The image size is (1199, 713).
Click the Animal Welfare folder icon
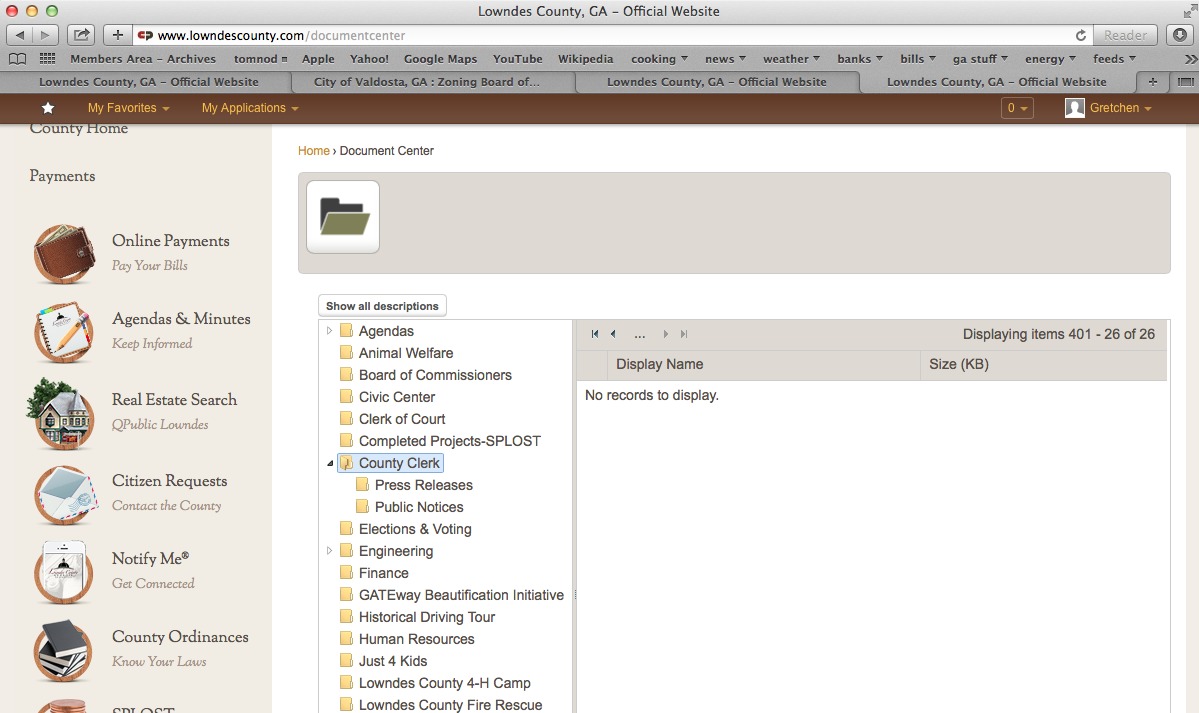coord(346,353)
